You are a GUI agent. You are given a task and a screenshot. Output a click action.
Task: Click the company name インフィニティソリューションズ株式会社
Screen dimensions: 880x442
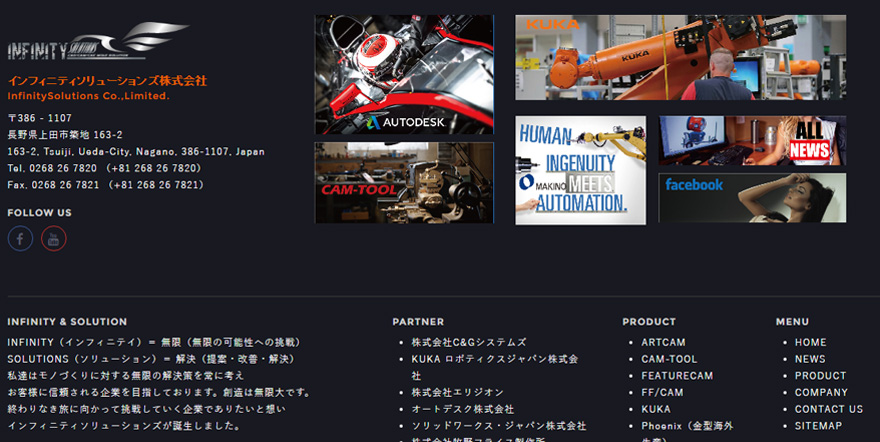[x=107, y=81]
